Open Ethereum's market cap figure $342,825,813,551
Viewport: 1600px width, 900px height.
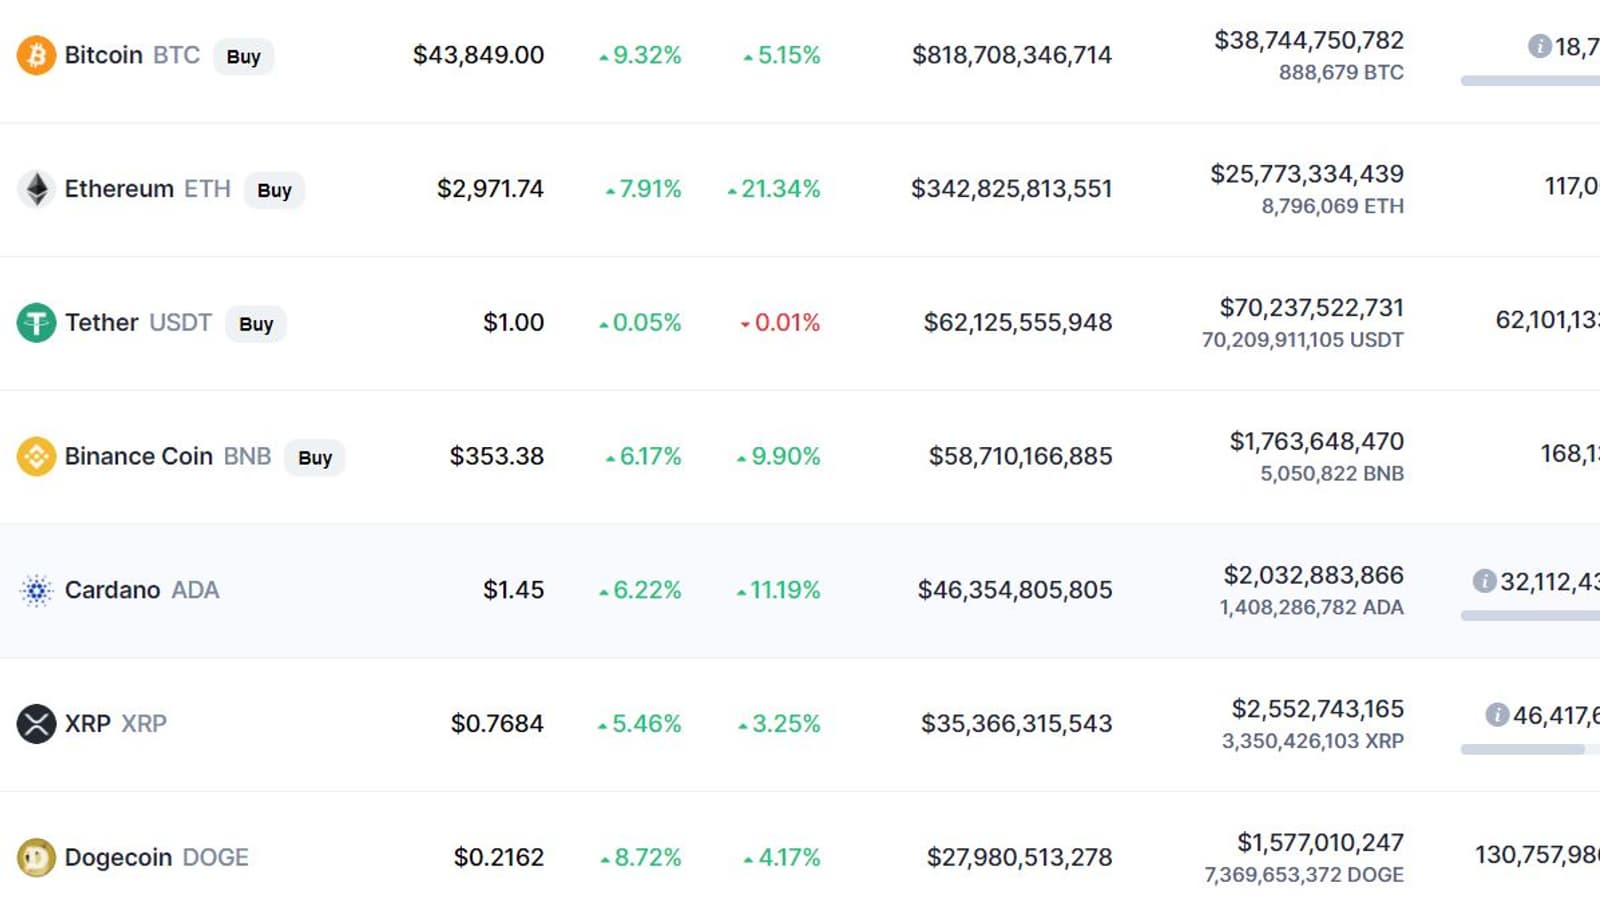1011,189
